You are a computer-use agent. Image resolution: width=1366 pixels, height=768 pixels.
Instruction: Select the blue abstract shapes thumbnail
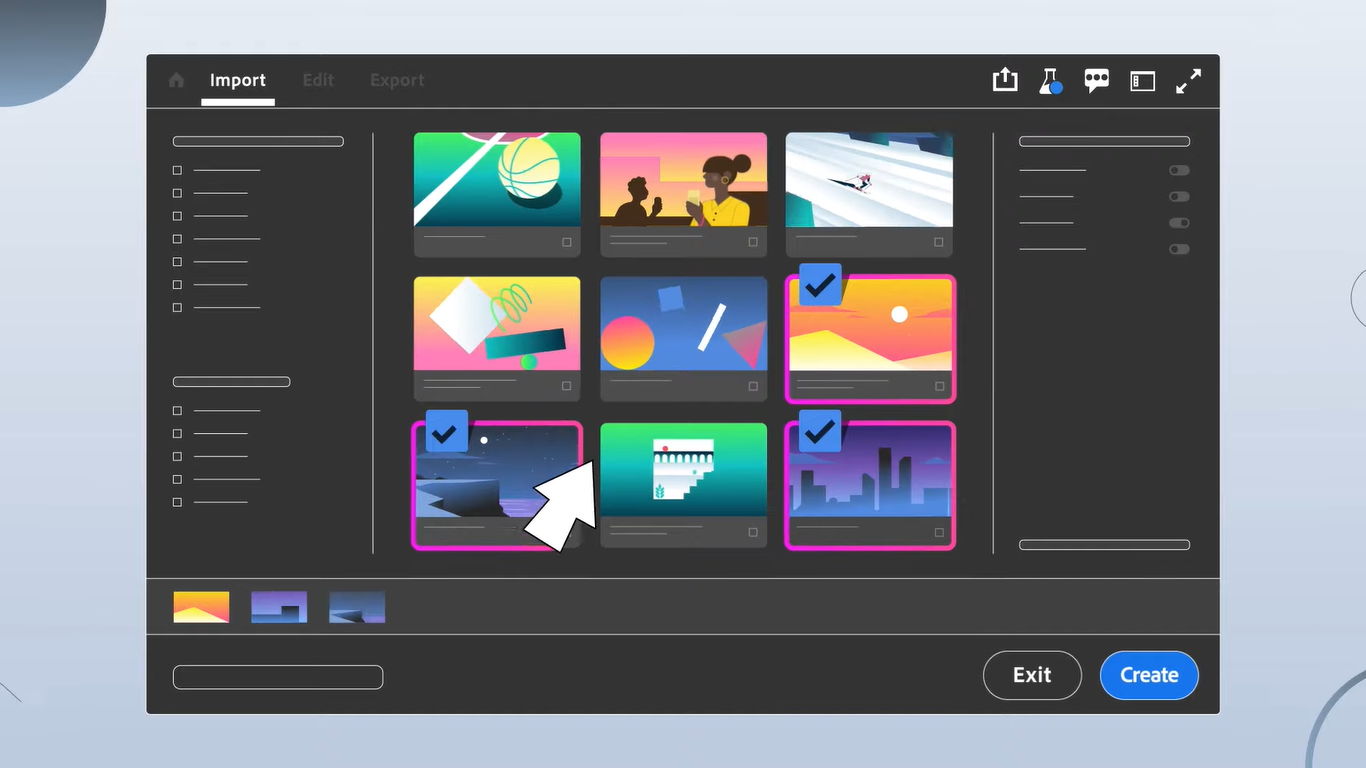coord(683,324)
